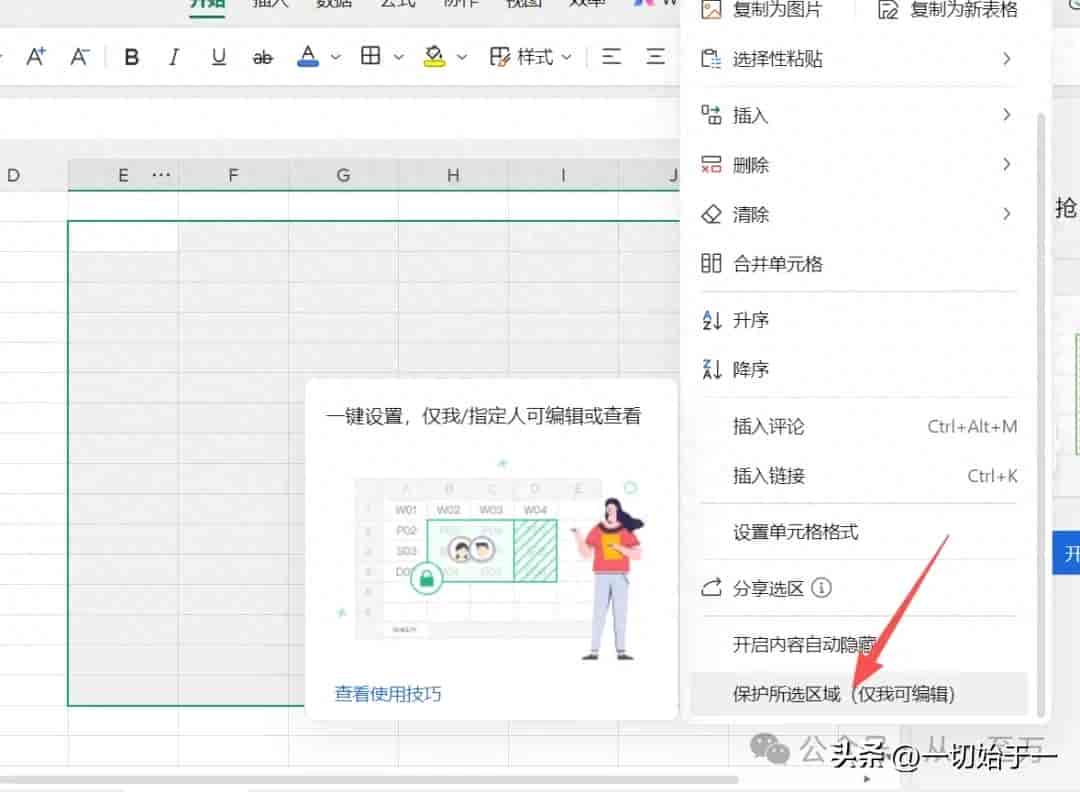Increase font size with A+ icon
This screenshot has height=792, width=1080.
coord(36,56)
